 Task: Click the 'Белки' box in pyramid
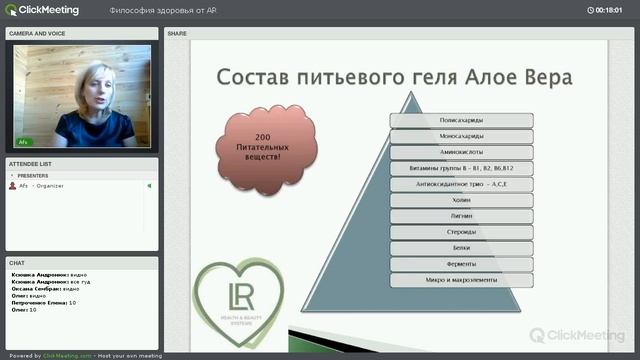[x=462, y=248]
